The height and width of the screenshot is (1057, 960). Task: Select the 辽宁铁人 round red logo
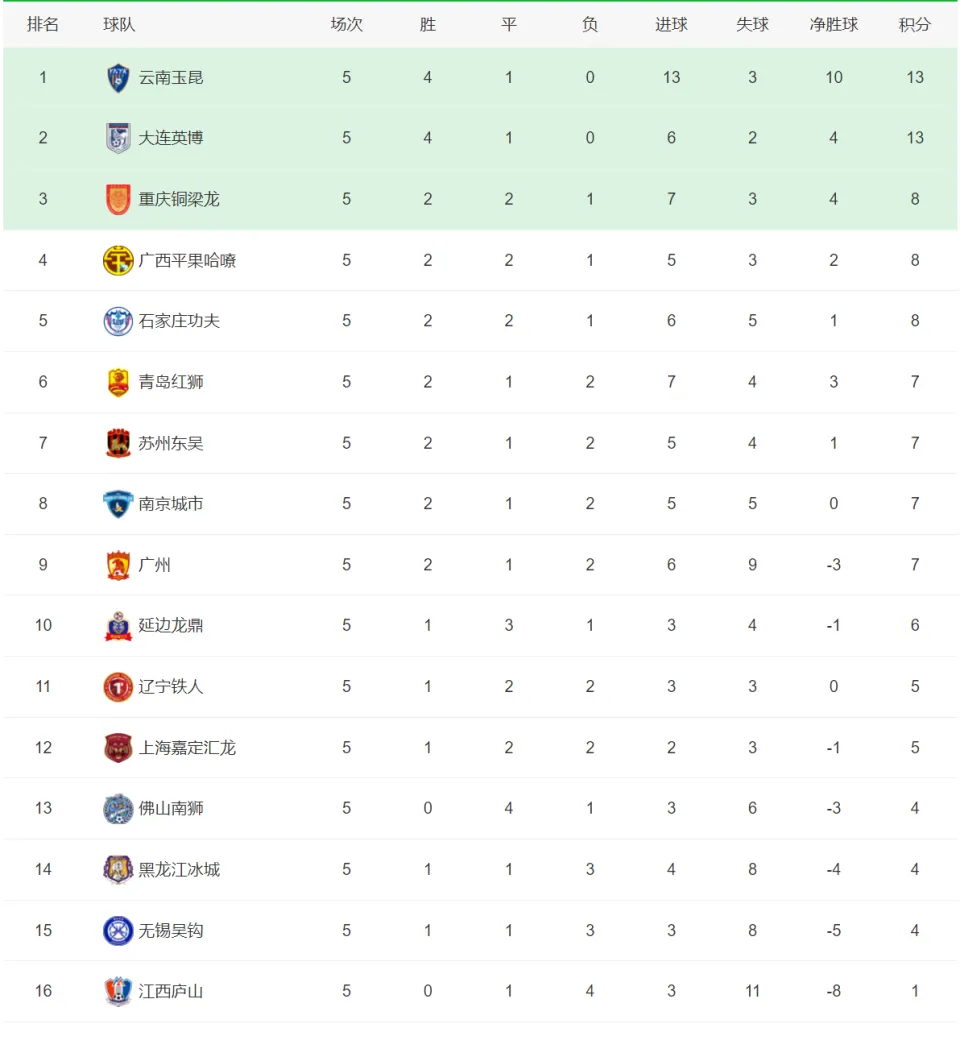click(118, 687)
